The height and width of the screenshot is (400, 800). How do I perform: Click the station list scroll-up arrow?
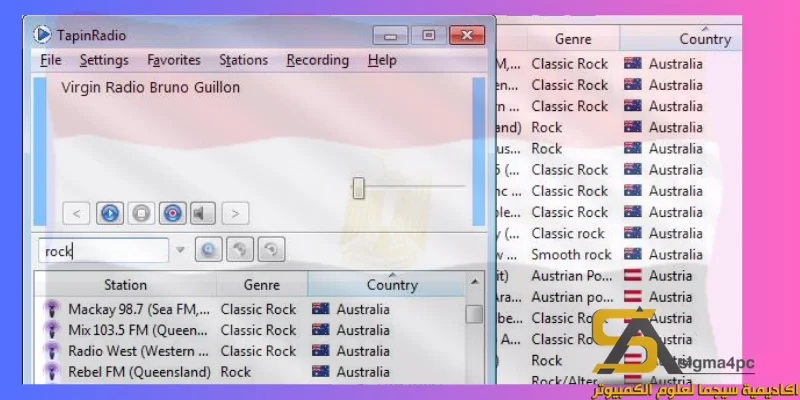click(x=474, y=282)
